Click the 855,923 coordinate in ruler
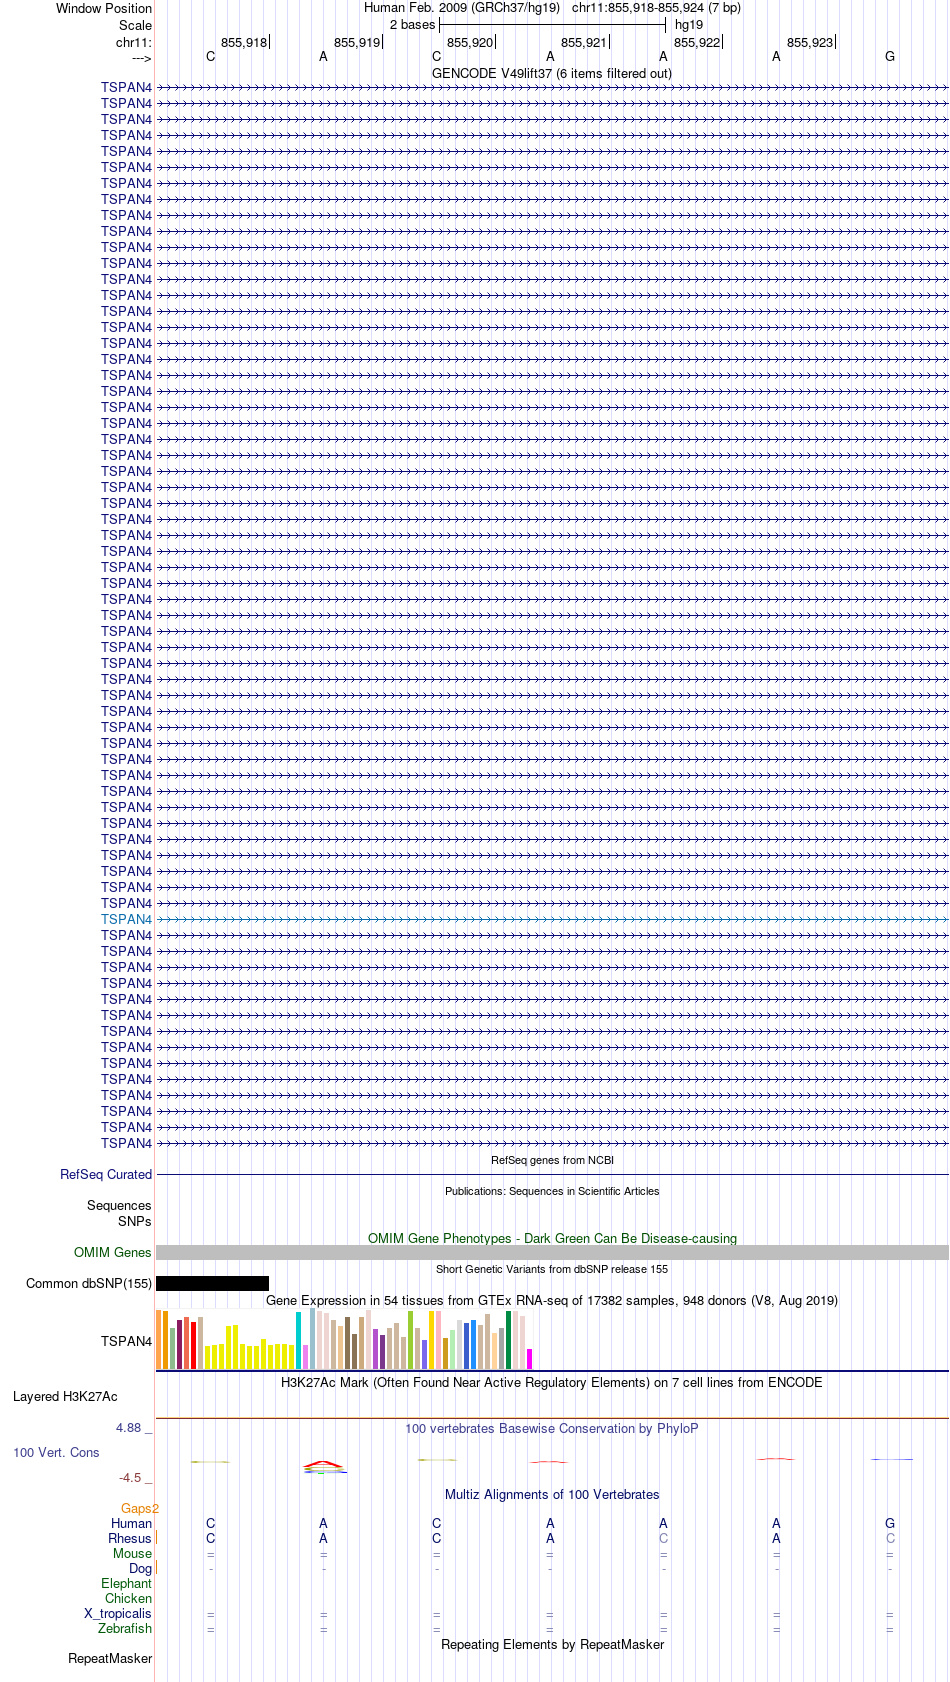950x1682 pixels. coord(810,42)
